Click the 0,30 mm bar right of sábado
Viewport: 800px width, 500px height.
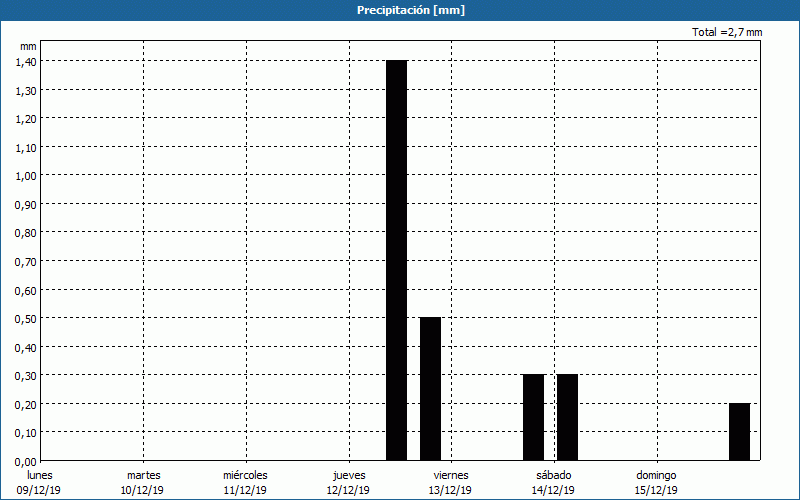[567, 417]
